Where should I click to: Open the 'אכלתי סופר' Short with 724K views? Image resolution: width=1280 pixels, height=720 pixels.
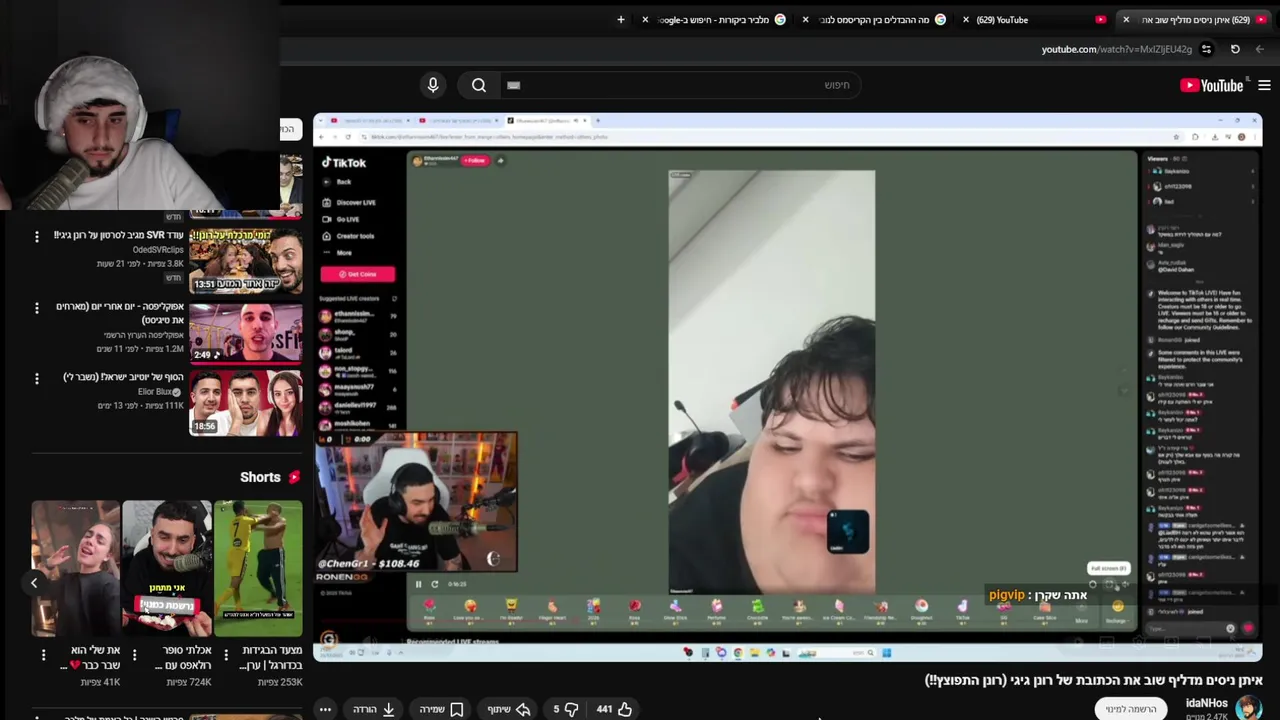166,568
